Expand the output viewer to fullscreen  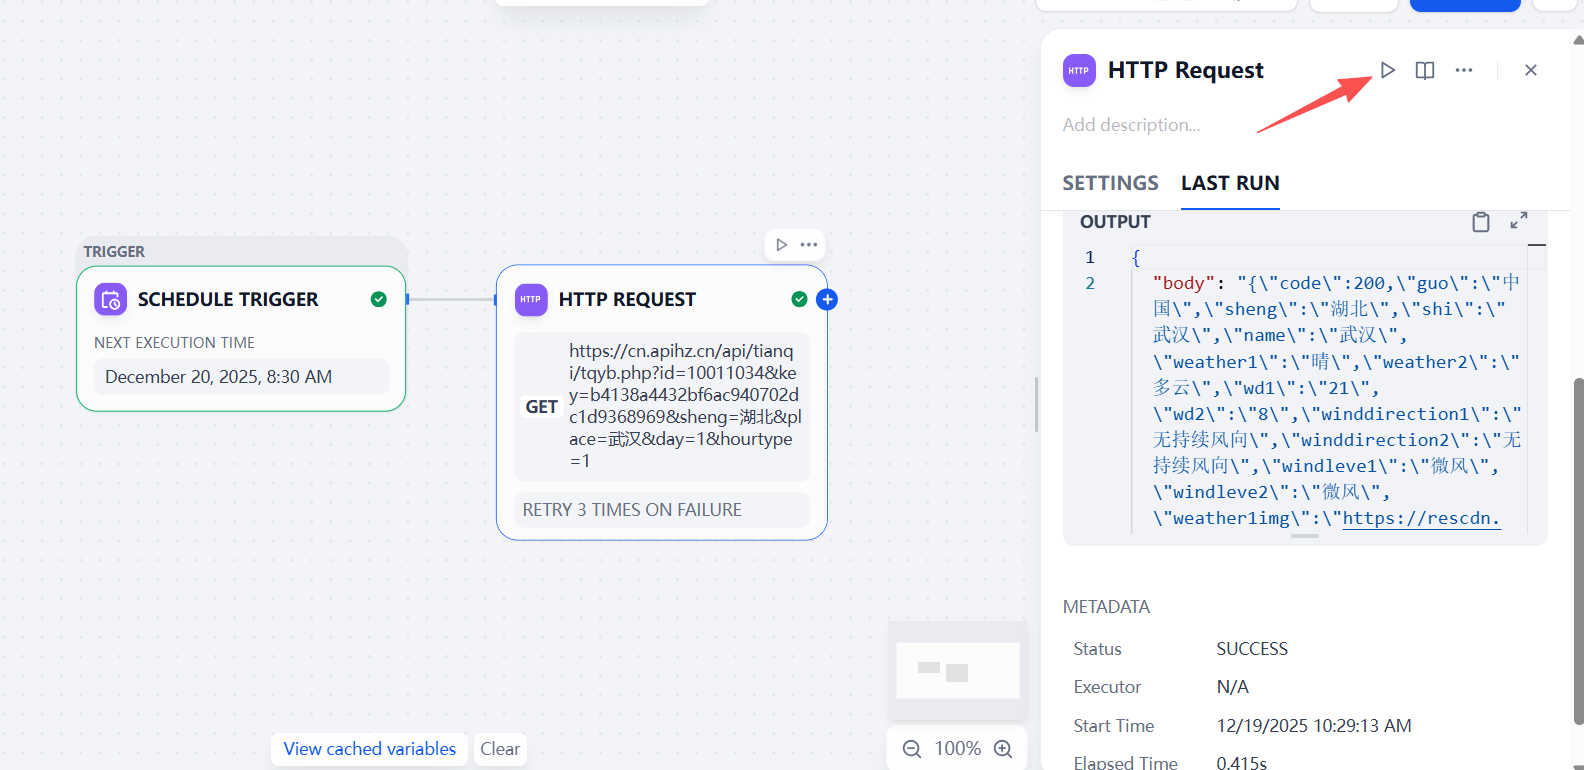point(1519,220)
